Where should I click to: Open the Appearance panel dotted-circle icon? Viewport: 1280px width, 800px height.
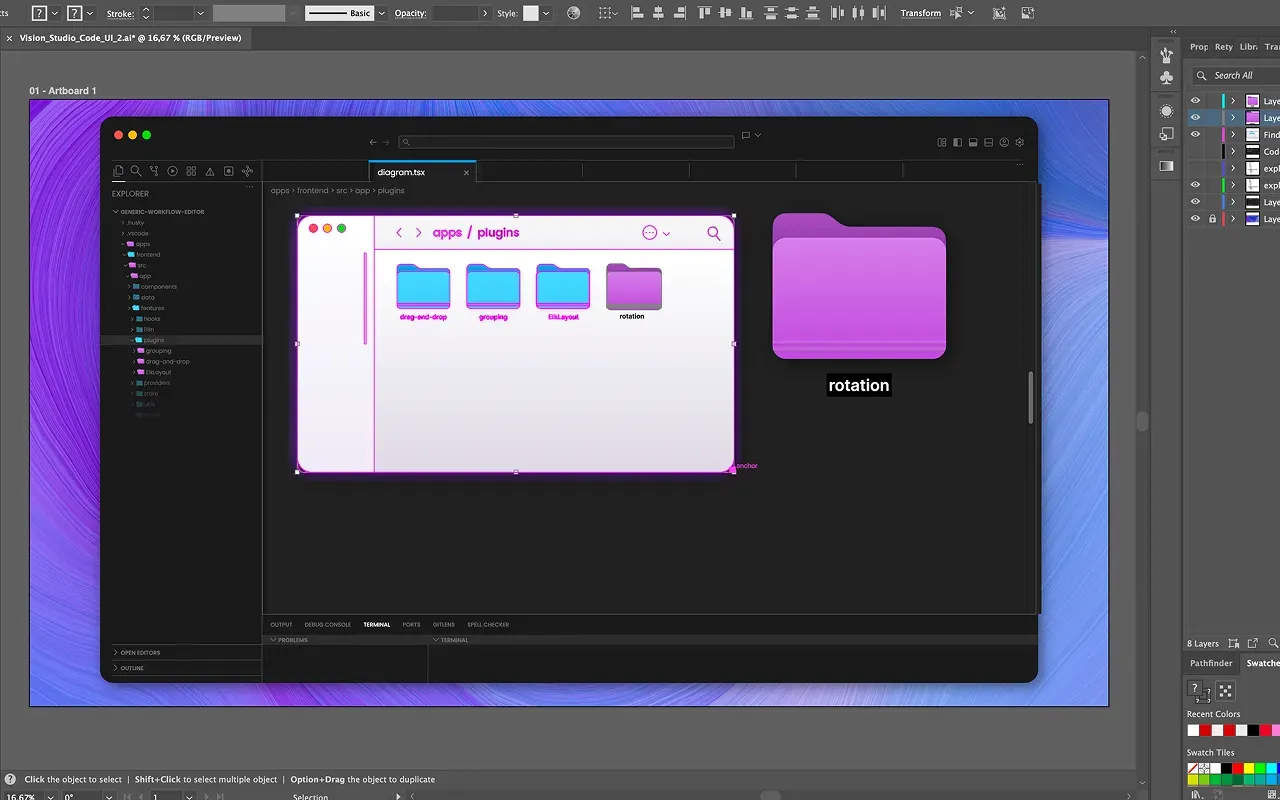tap(1166, 111)
